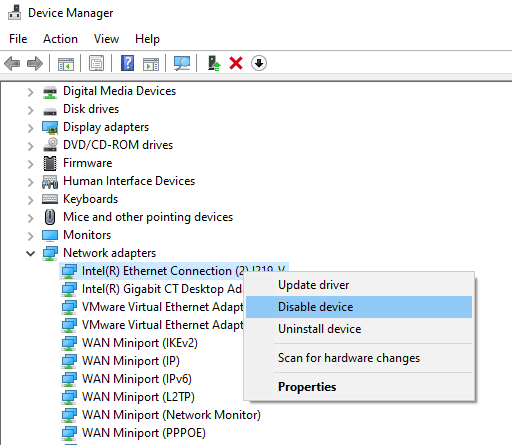Click the Network adapters label
The height and width of the screenshot is (445, 512).
coord(110,253)
